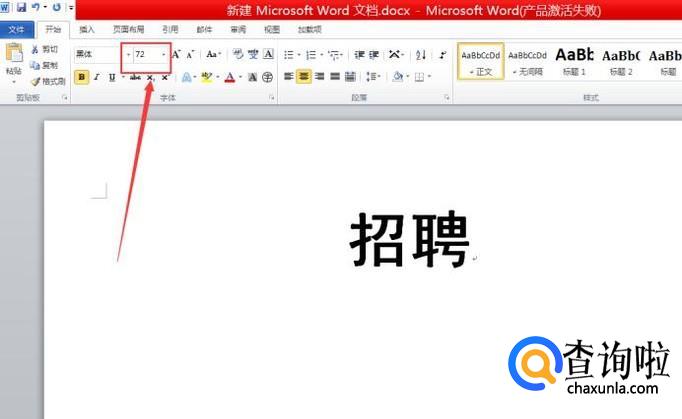Click the Sort icon in paragraph group

point(420,55)
